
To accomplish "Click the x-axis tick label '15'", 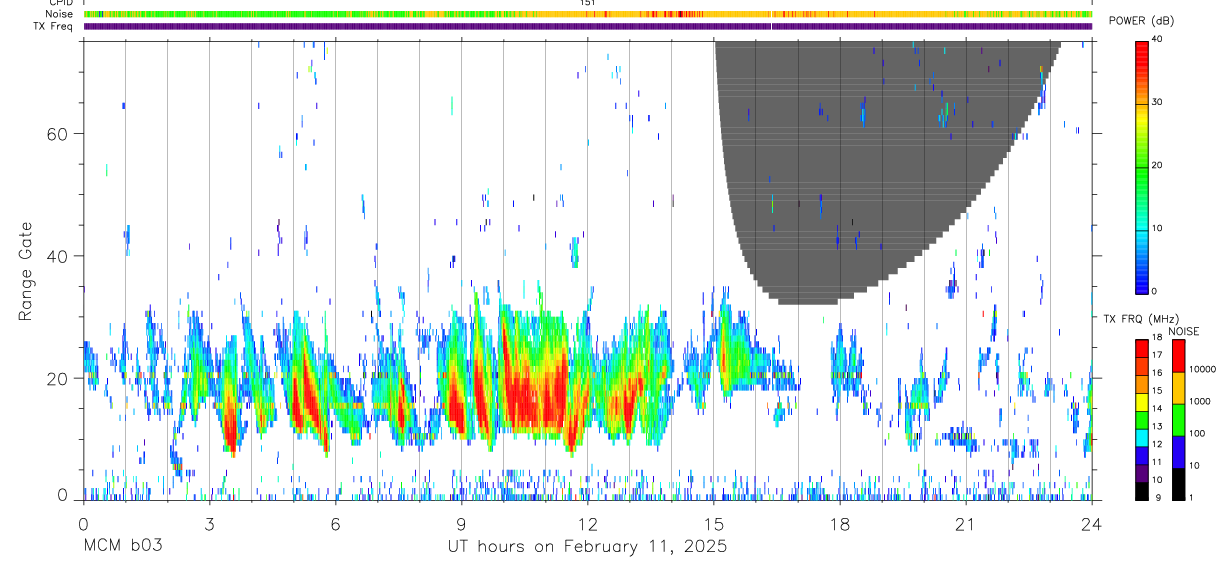I will 714,523.
